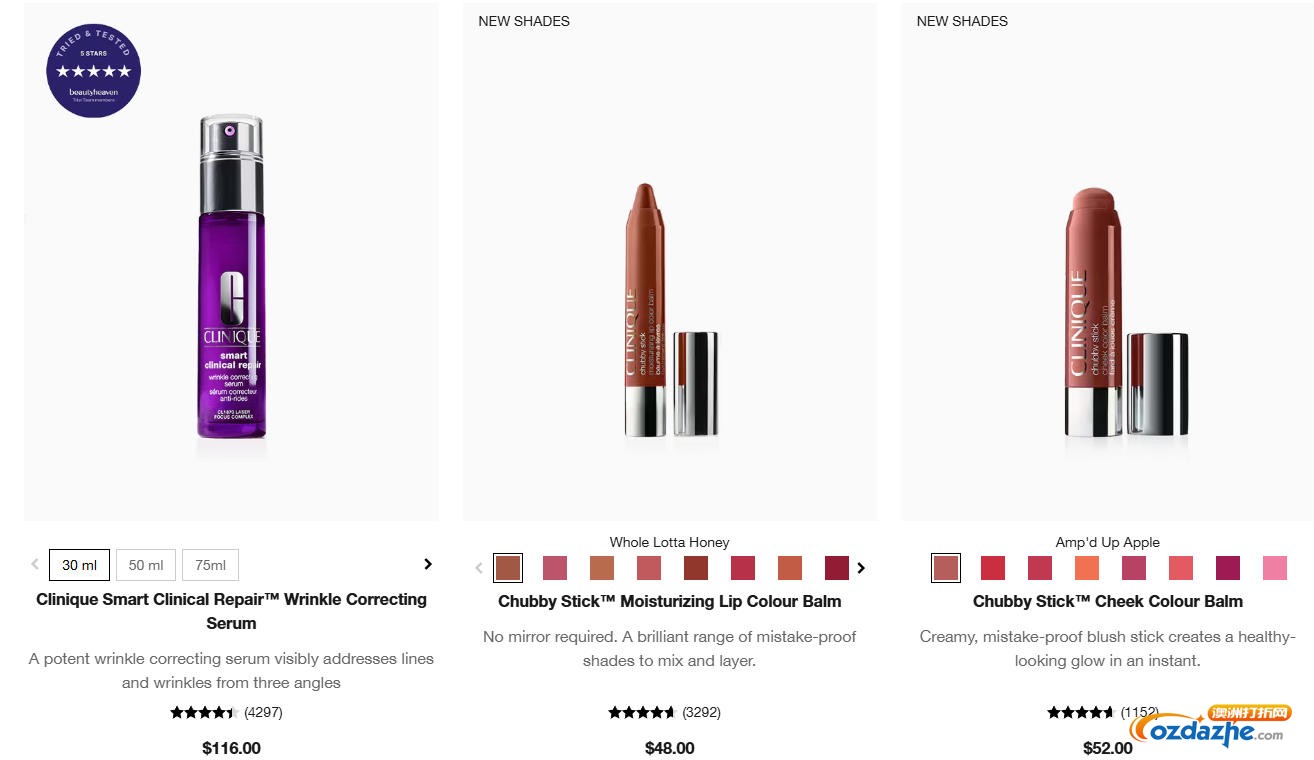Screen dimensions: 1314x760
Task: Click the beautyheaven five stars badge
Action: 93,71
